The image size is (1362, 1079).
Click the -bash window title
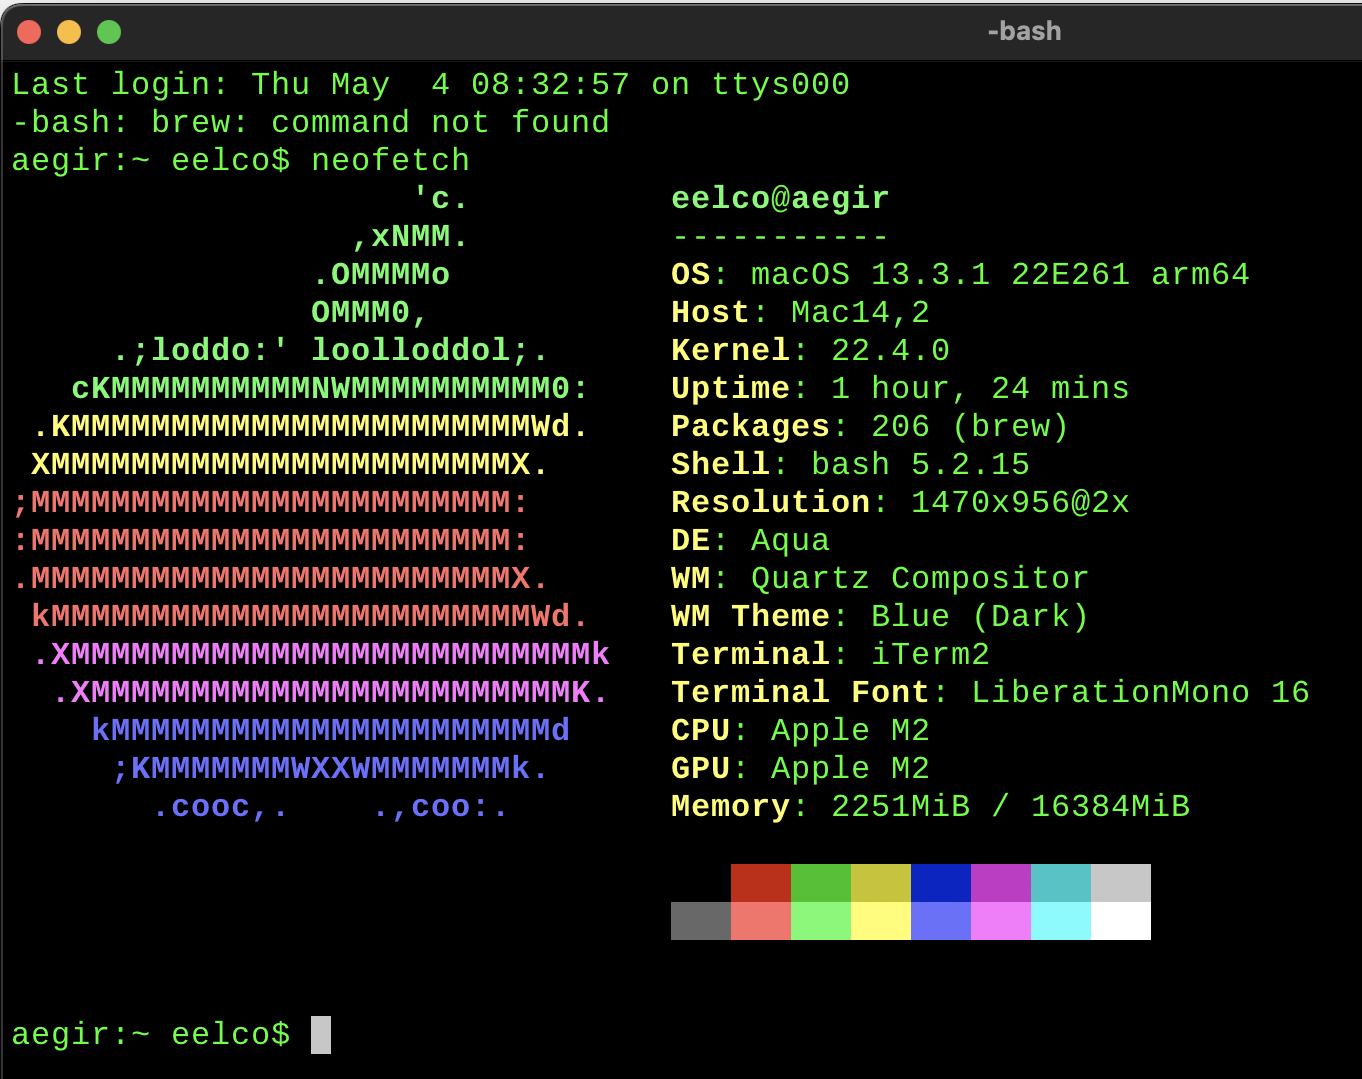click(1024, 31)
